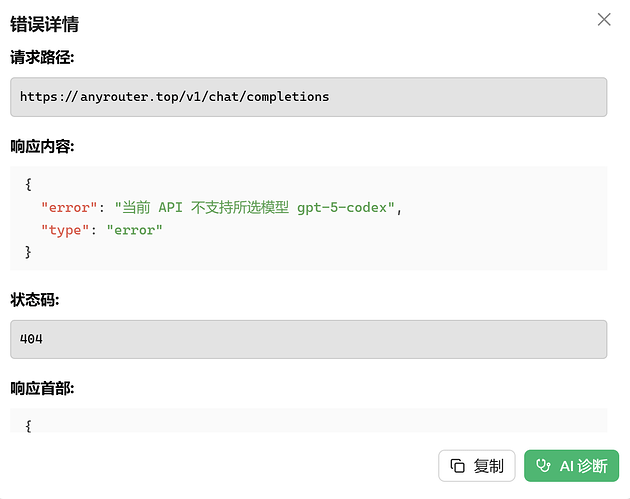Click the "error" key in response JSON
Image resolution: width=630 pixels, height=499 pixels.
click(x=69, y=208)
